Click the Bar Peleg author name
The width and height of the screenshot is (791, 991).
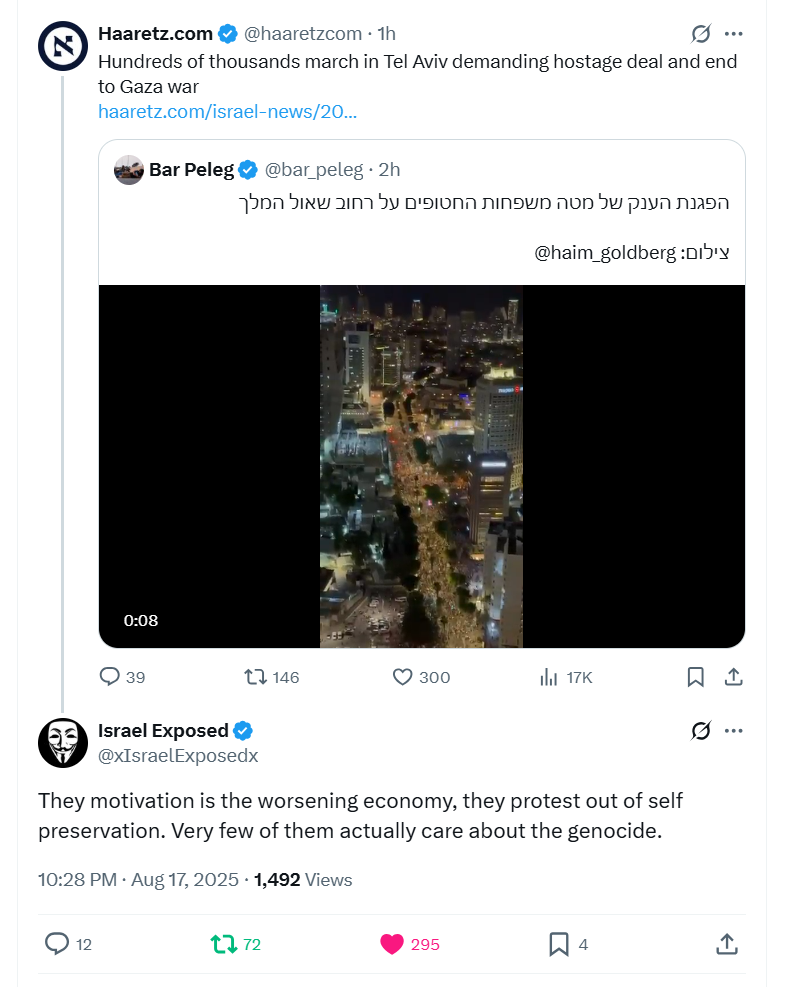click(x=191, y=170)
